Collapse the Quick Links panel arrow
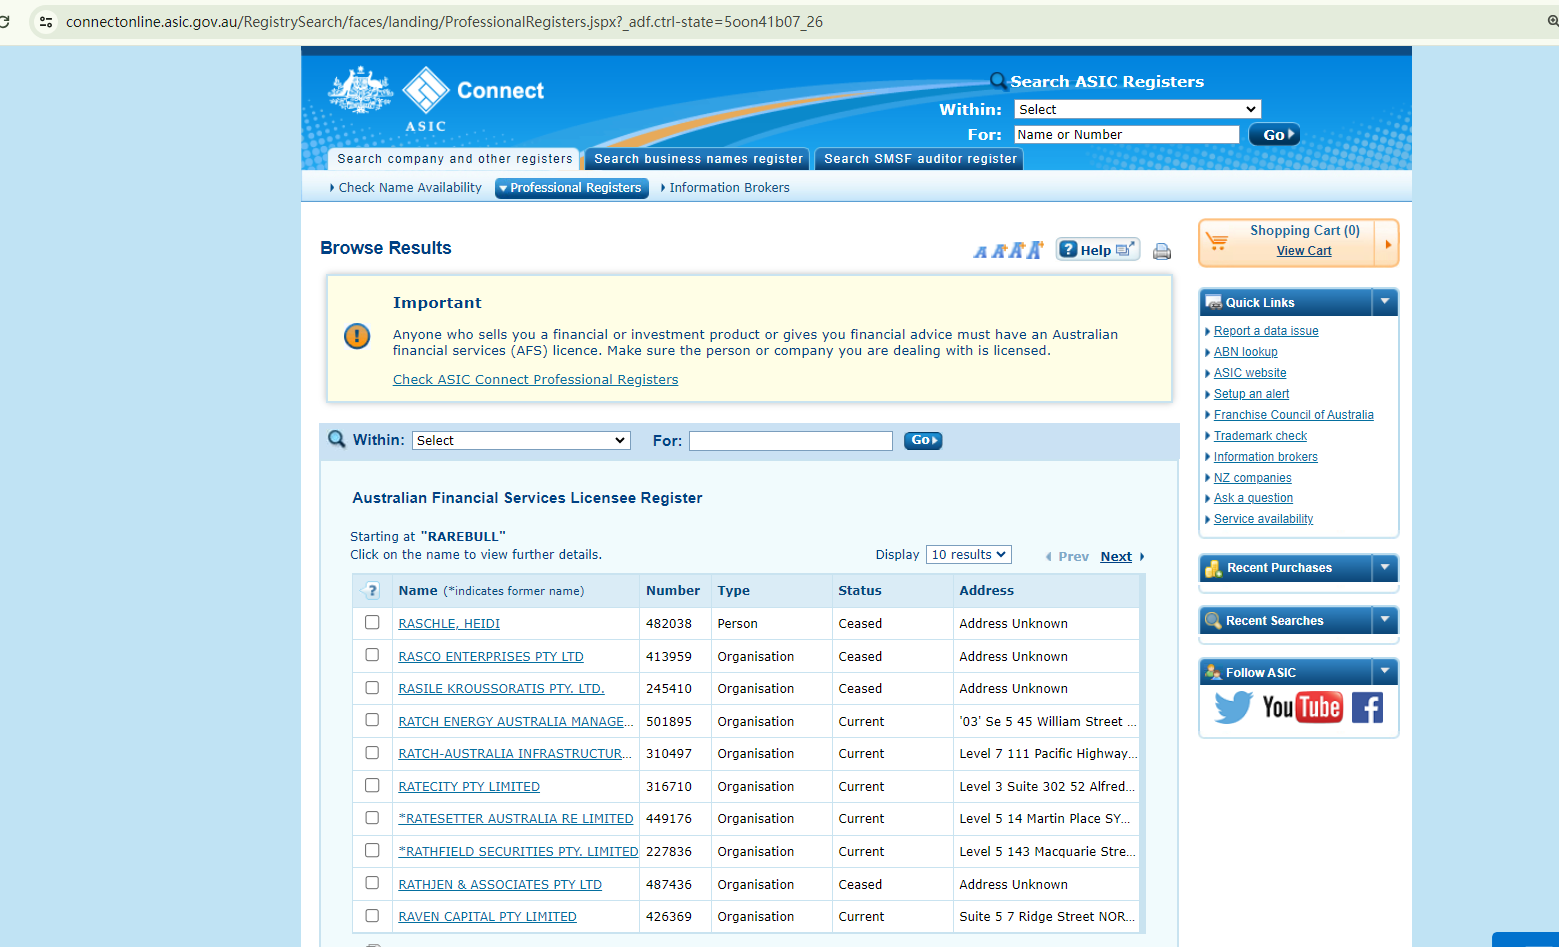This screenshot has width=1559, height=947. coord(1385,302)
